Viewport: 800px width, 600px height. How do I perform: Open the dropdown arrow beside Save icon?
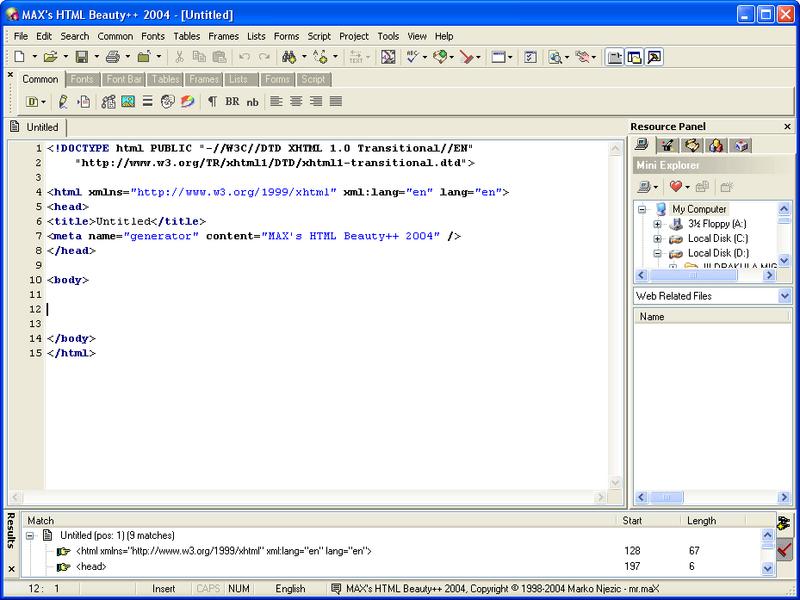(96, 57)
